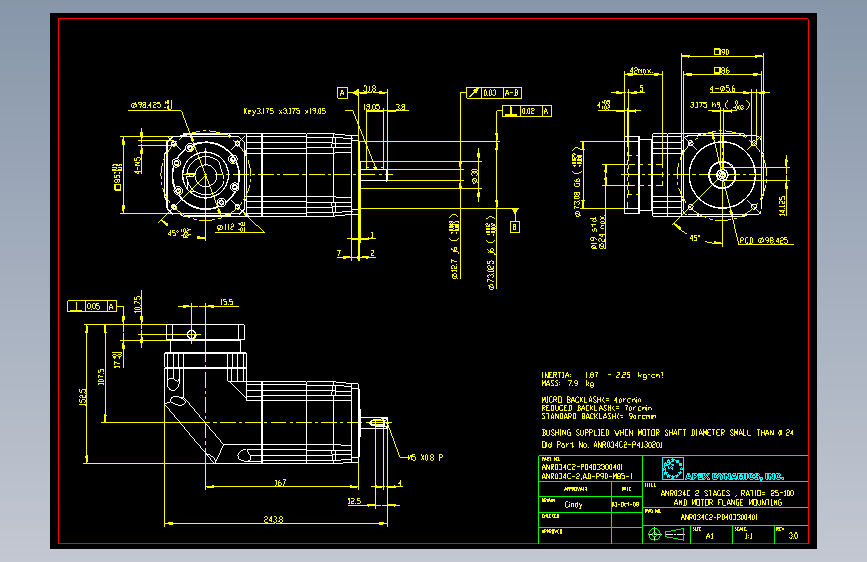
Task: Select the 42max. dimension
Action: coord(641,71)
